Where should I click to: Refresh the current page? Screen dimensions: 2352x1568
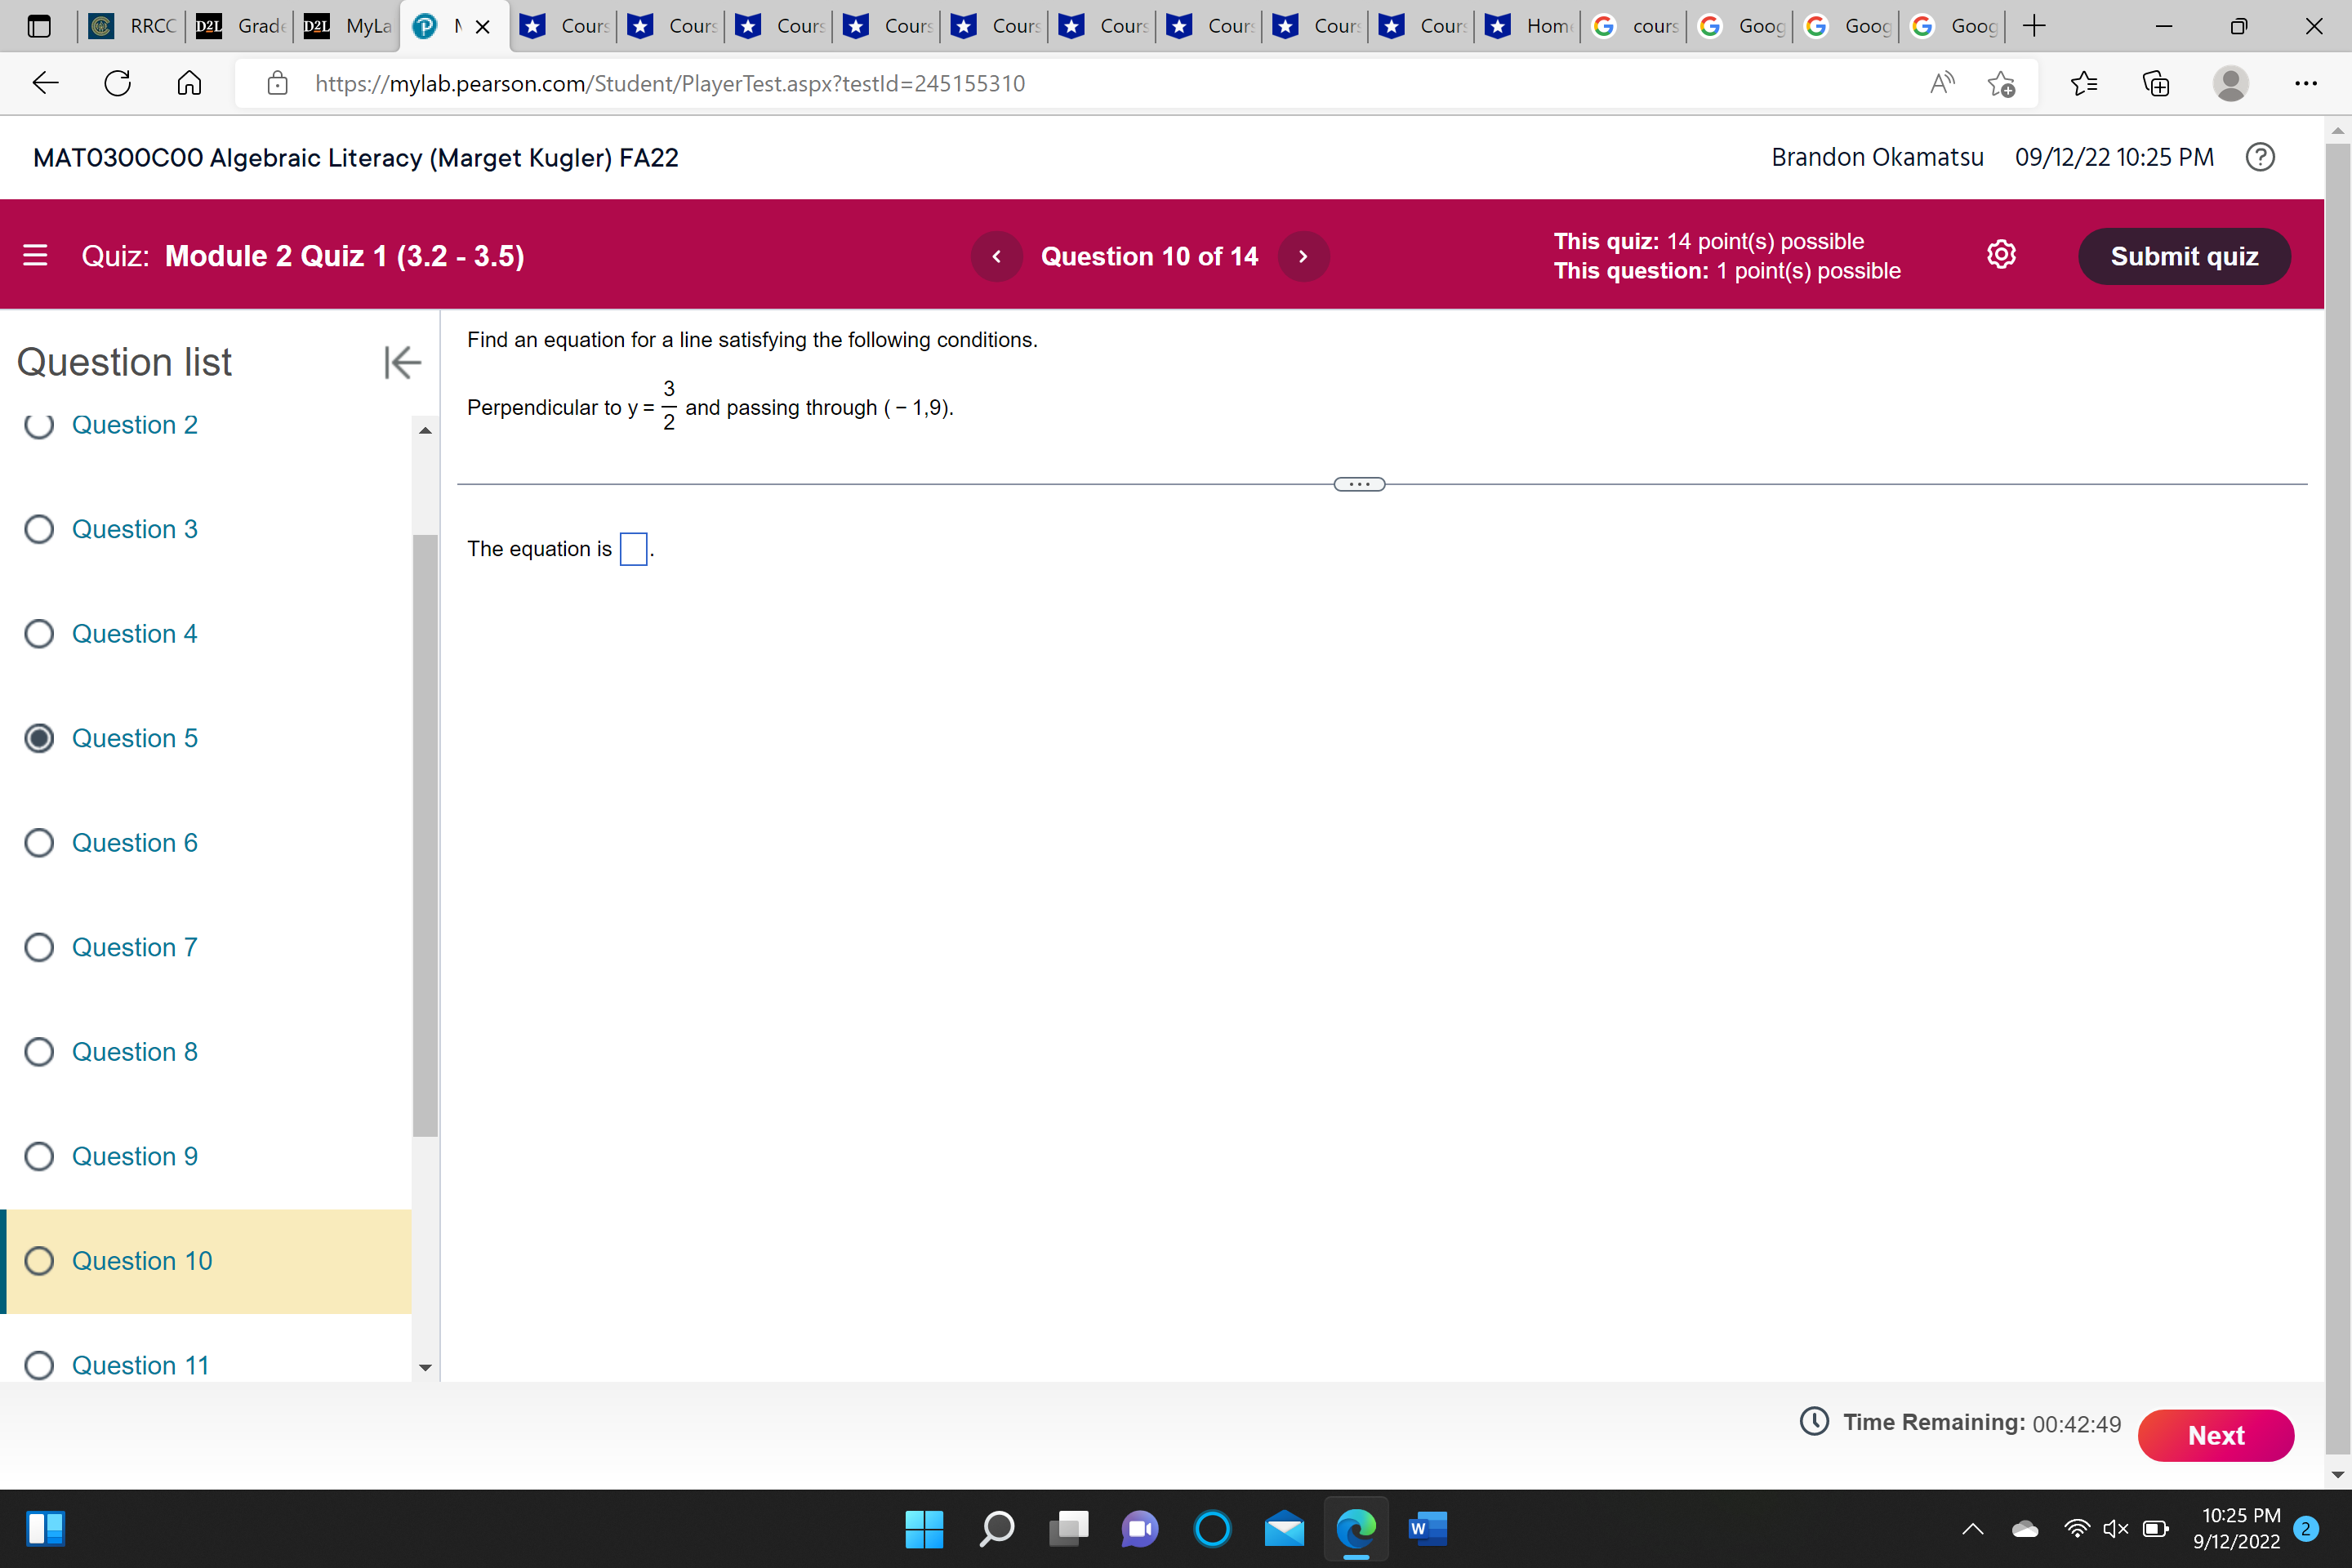116,83
